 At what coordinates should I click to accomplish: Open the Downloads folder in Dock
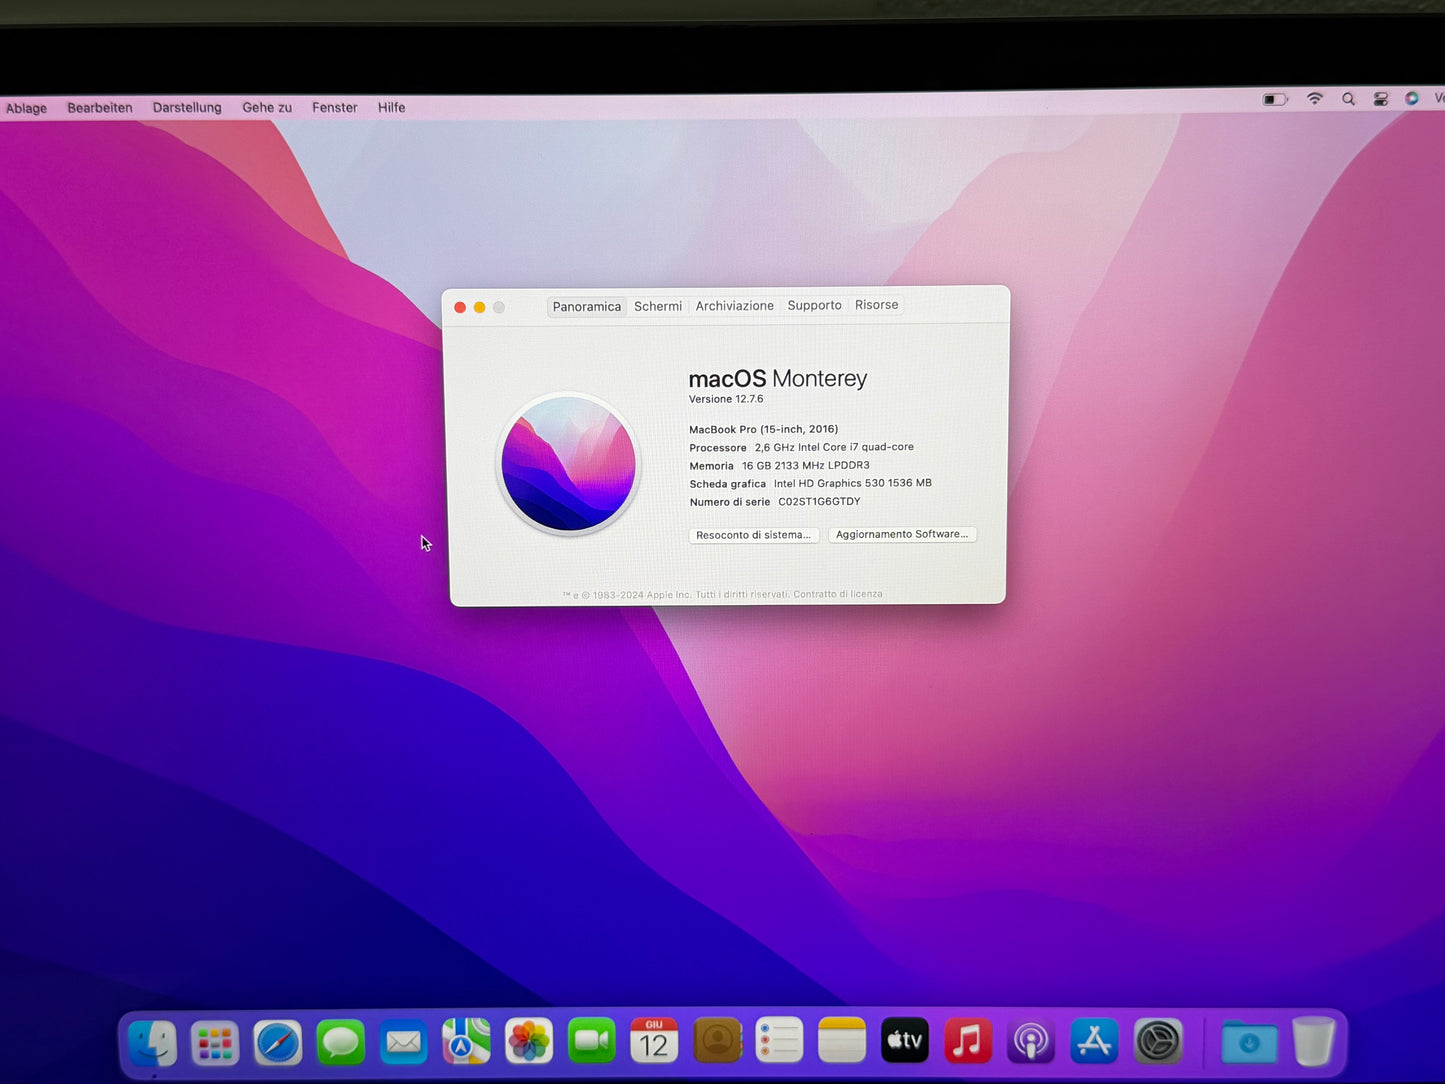pos(1249,1043)
